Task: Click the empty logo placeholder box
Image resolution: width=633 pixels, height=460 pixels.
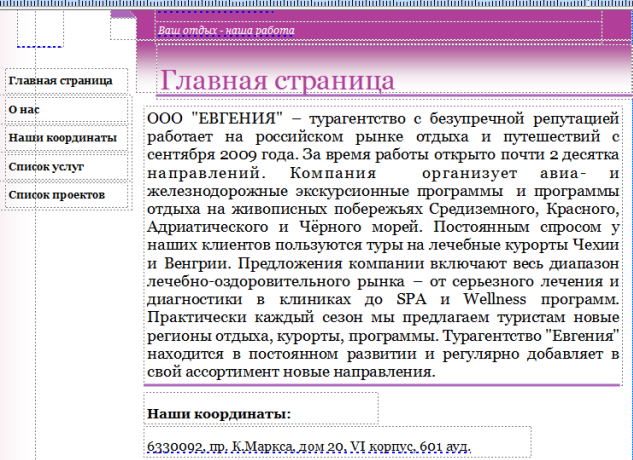Action: coord(40,28)
